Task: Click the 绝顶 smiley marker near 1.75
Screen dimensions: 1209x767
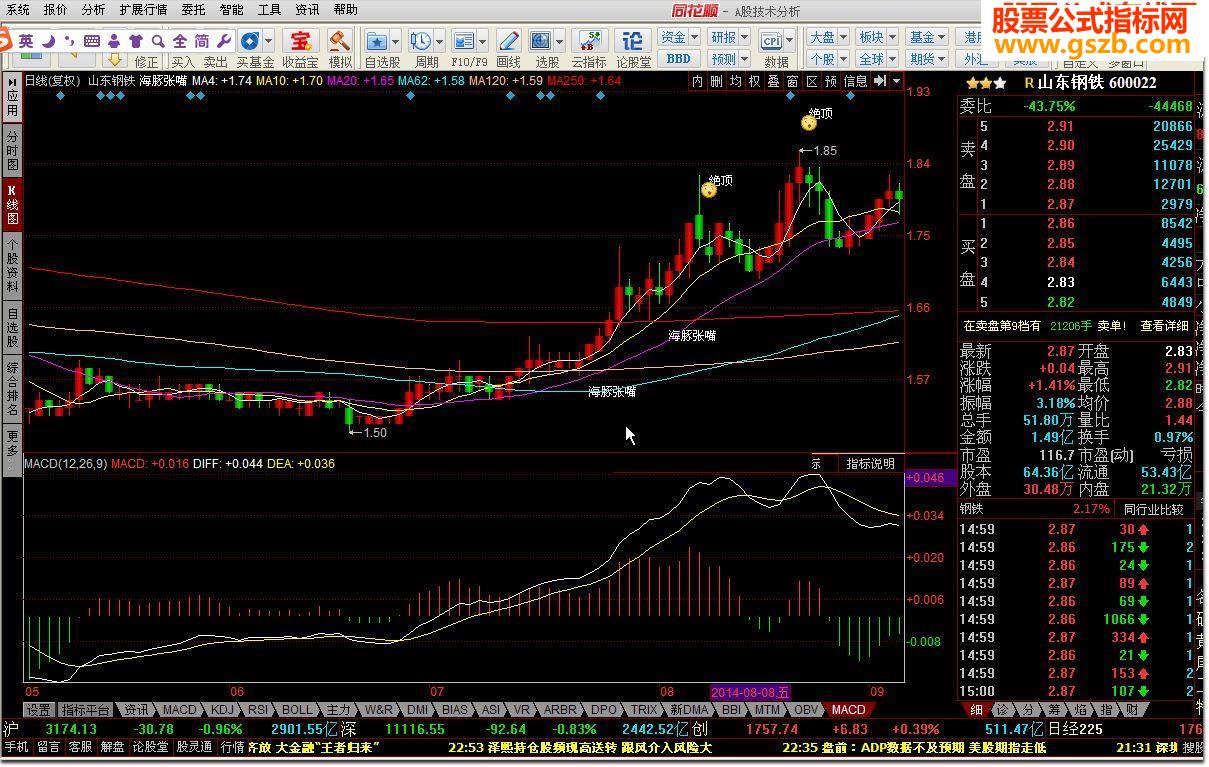Action: pos(708,190)
